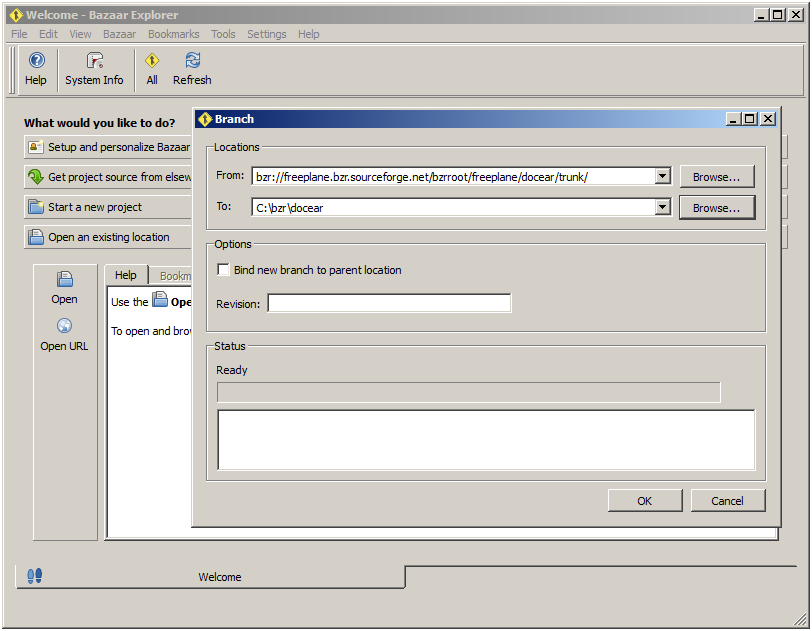Open the File menu
The width and height of the screenshot is (812, 631).
19,34
